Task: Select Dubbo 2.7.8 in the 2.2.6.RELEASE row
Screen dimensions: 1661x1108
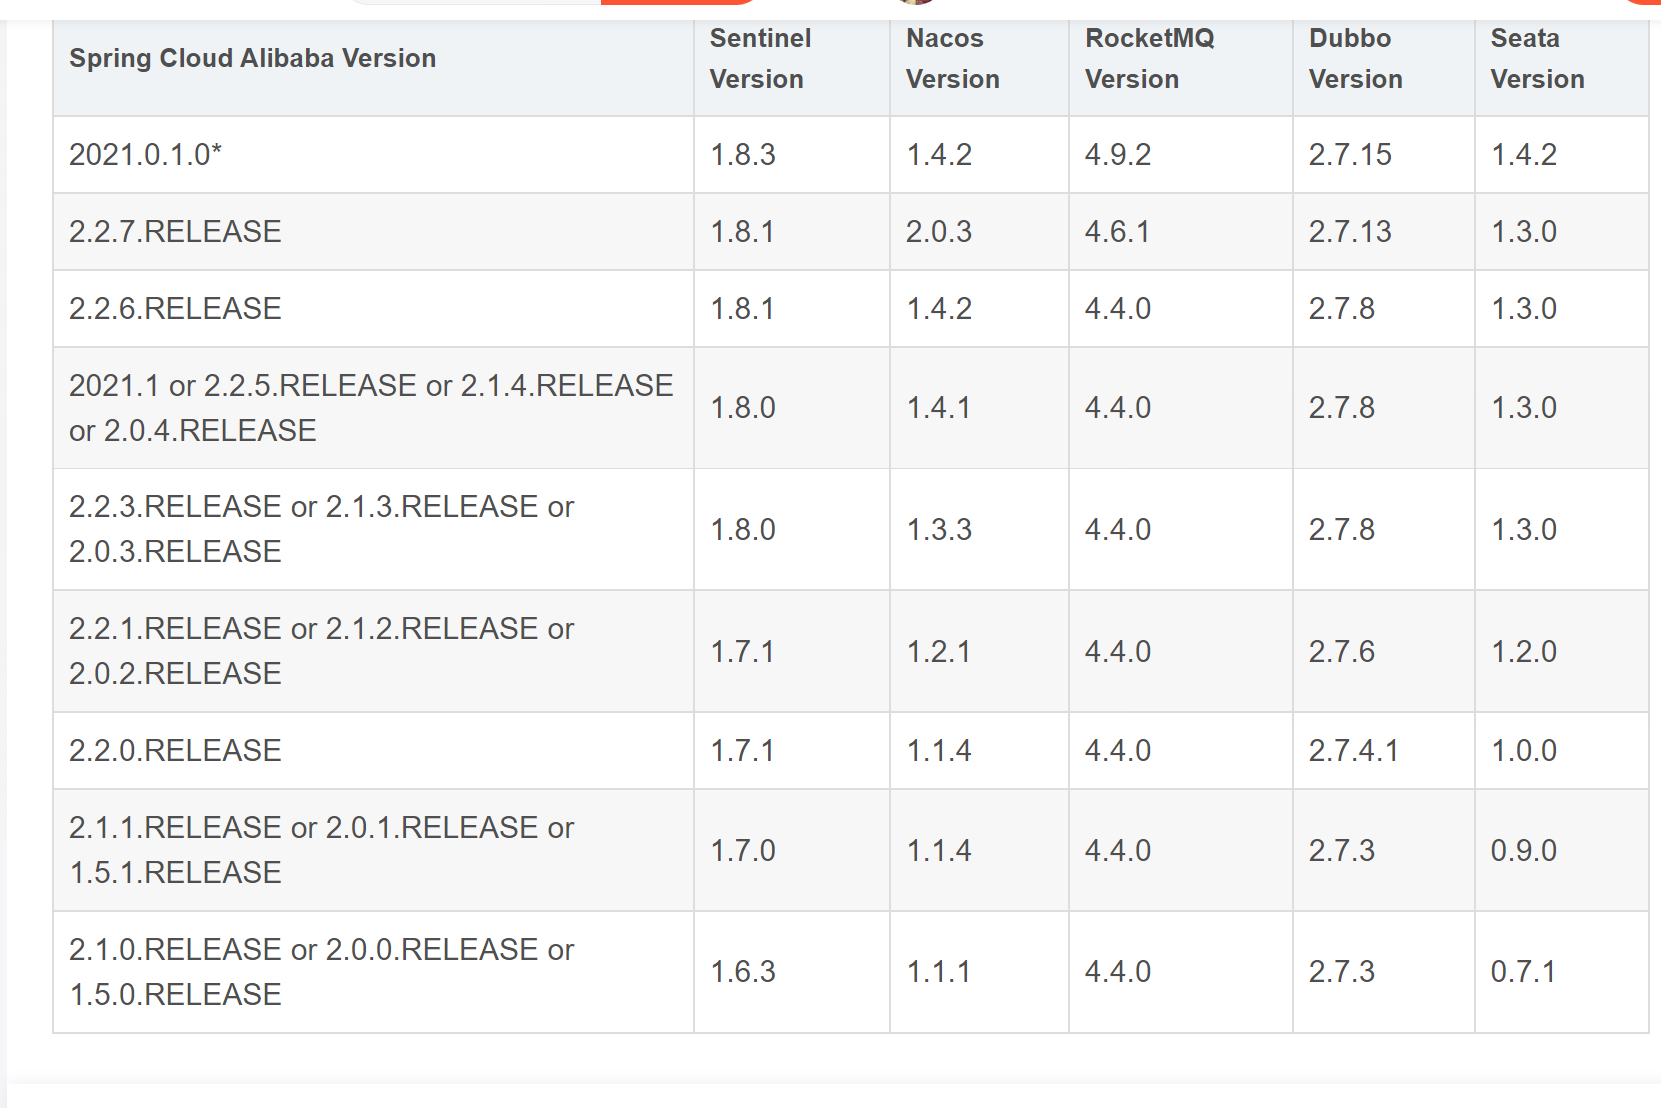Action: 1384,309
